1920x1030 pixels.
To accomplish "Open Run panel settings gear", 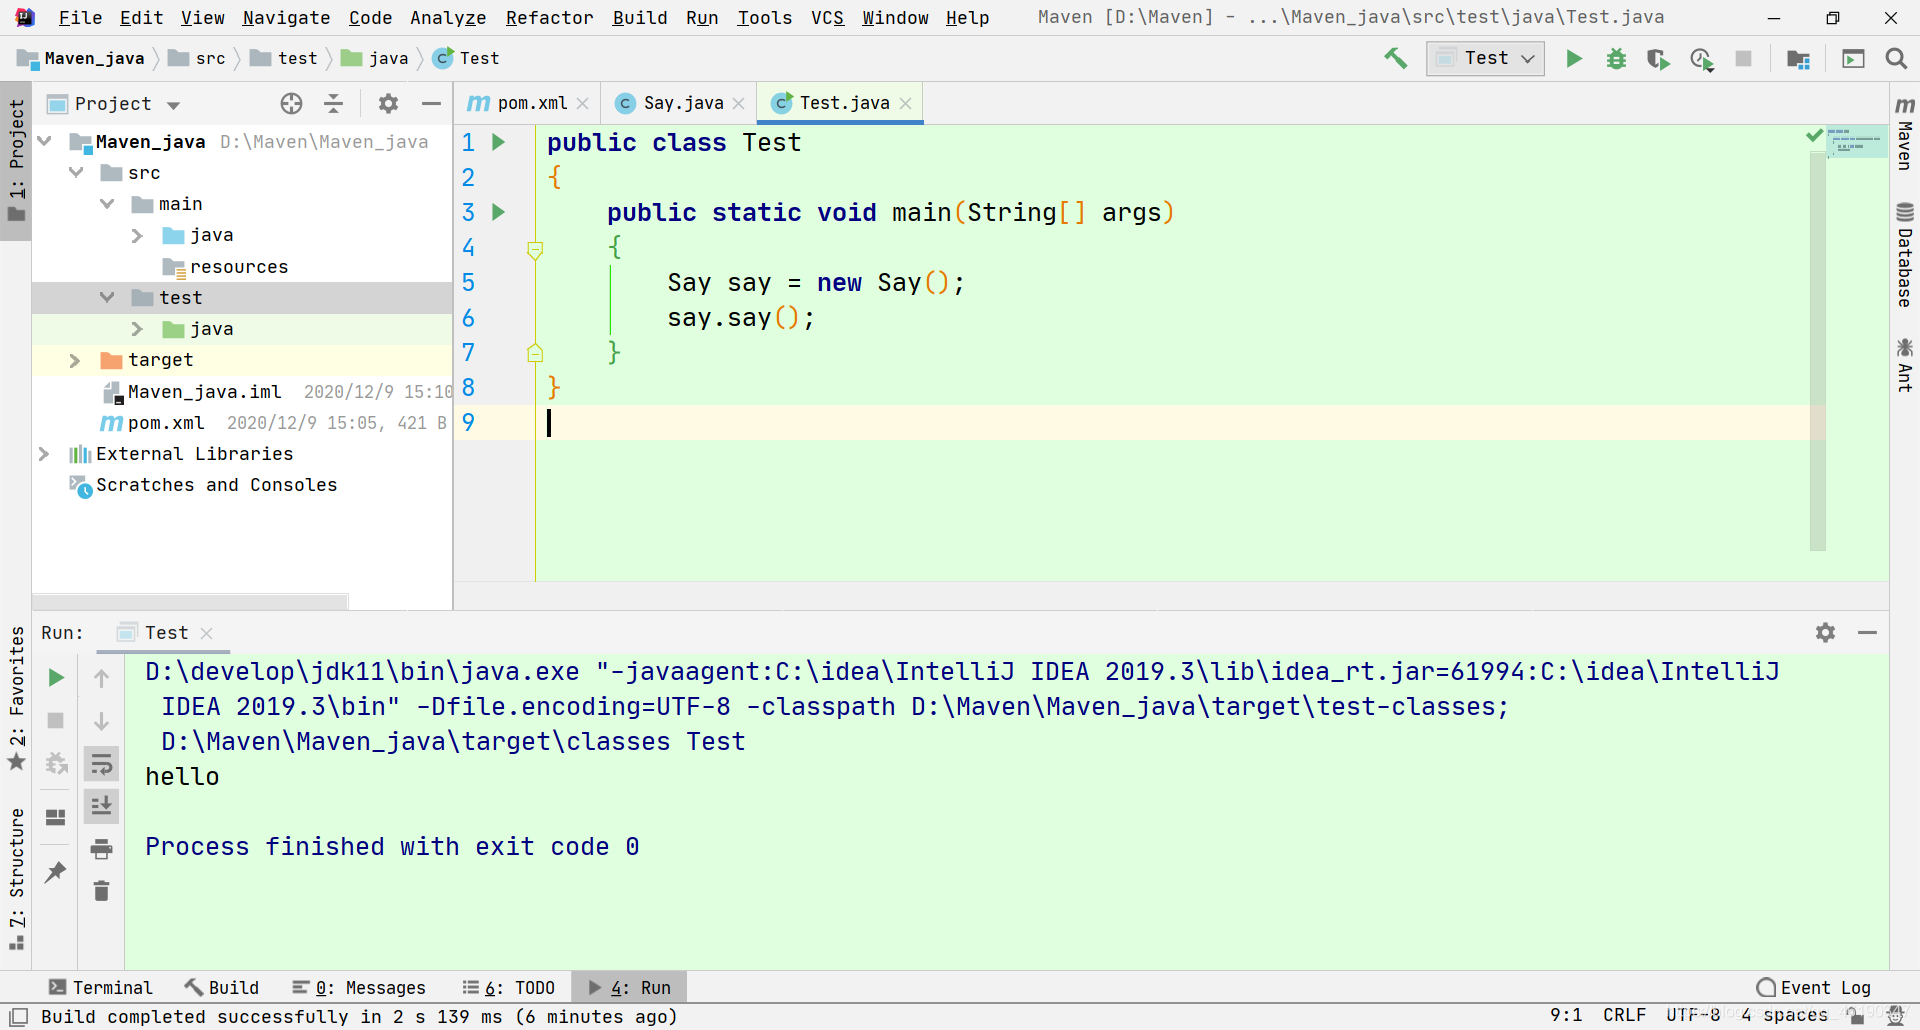I will 1825,632.
